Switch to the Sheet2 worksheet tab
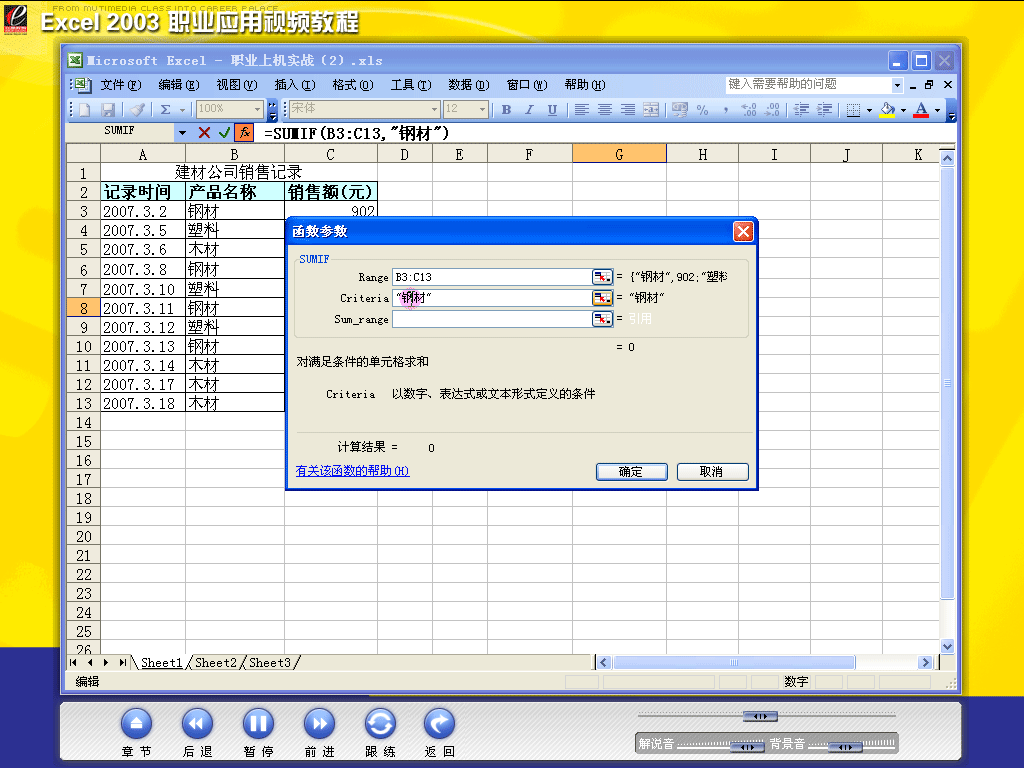The width and height of the screenshot is (1024, 768). [216, 663]
